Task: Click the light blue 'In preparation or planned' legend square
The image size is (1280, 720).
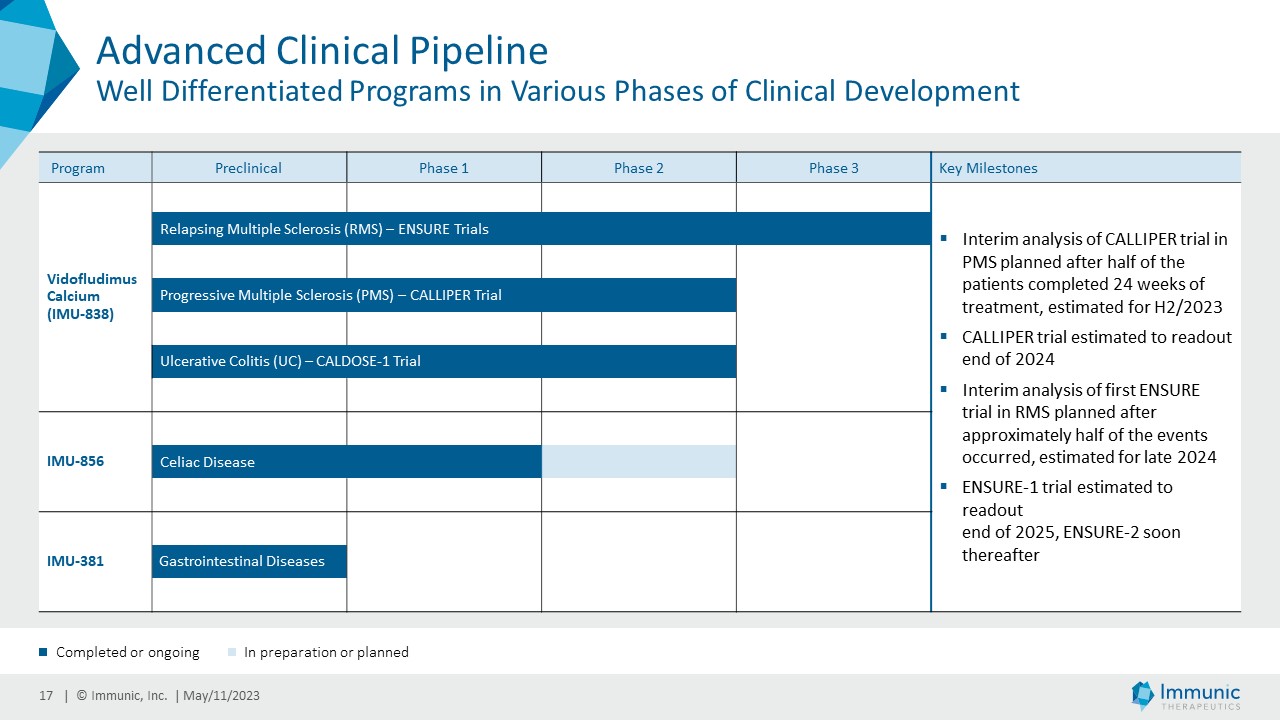Action: 232,653
